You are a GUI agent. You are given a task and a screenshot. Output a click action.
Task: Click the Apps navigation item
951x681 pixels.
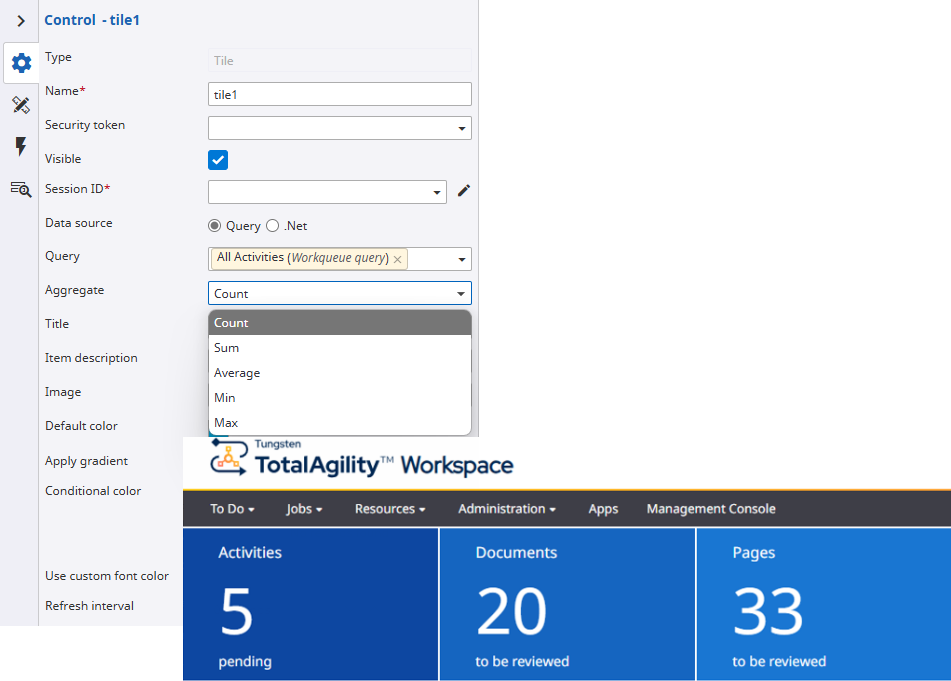tap(602, 509)
